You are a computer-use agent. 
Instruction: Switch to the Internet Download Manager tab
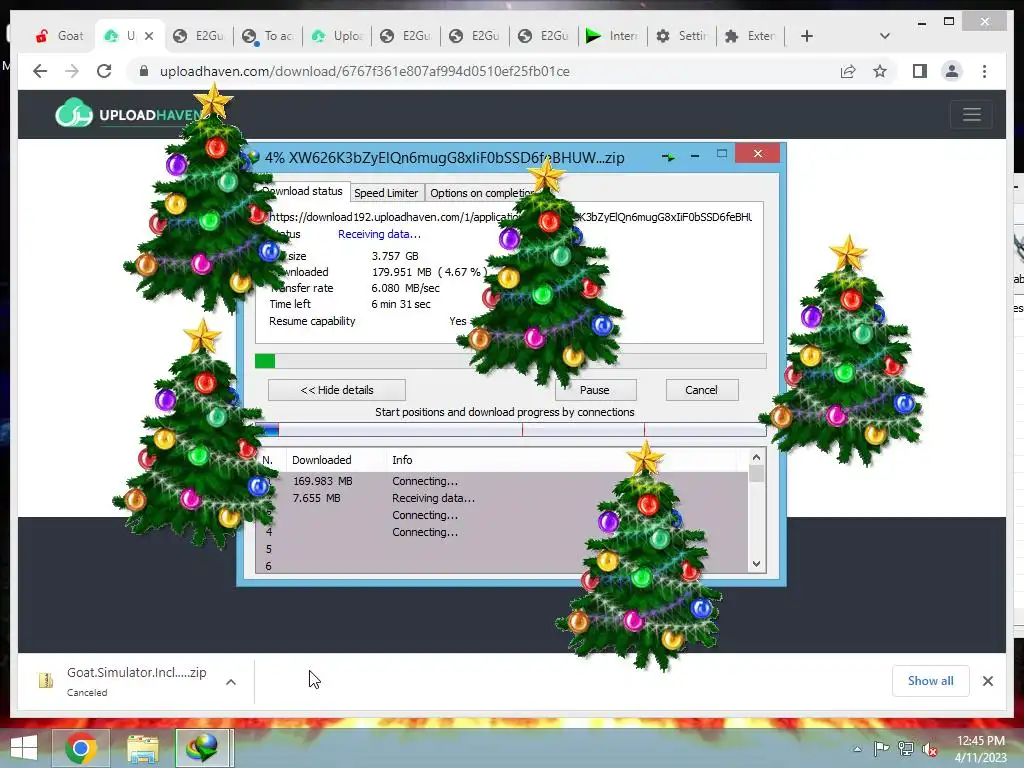coord(613,36)
